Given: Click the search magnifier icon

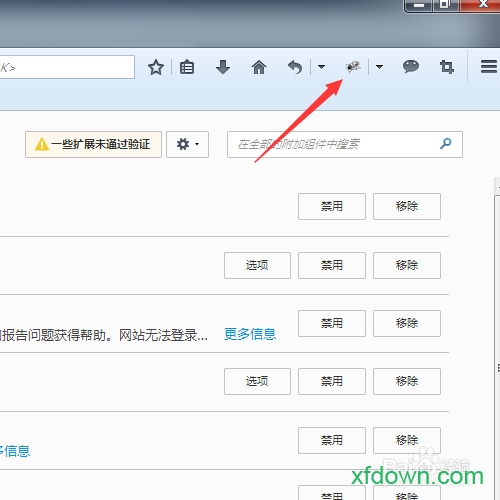Looking at the screenshot, I should (446, 144).
